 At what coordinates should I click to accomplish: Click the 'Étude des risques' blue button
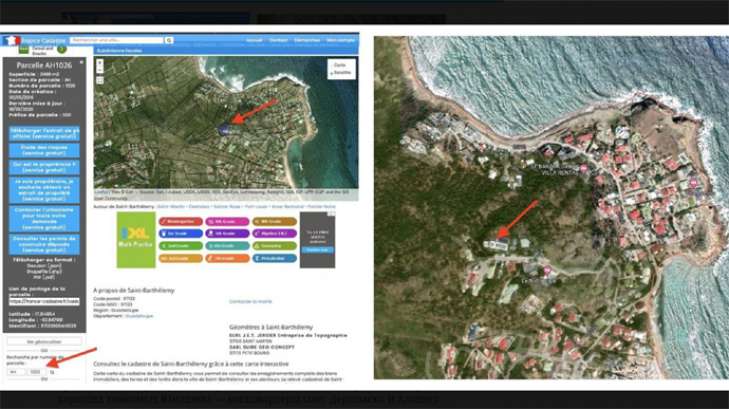point(43,149)
